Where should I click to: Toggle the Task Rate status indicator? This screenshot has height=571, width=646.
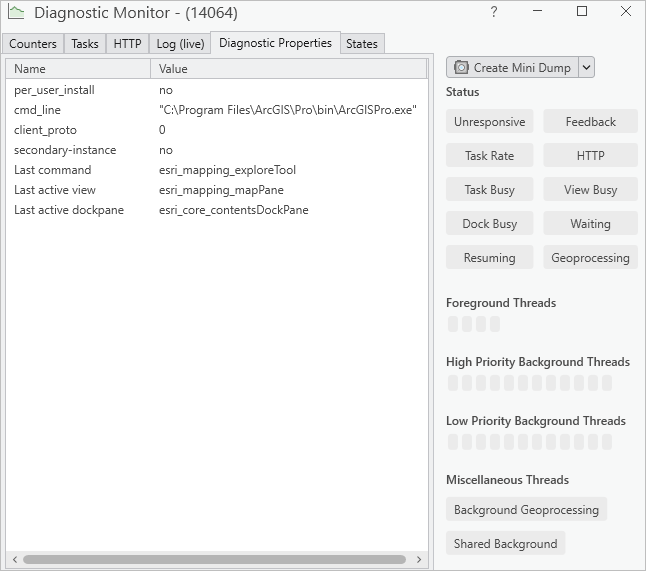tap(489, 156)
